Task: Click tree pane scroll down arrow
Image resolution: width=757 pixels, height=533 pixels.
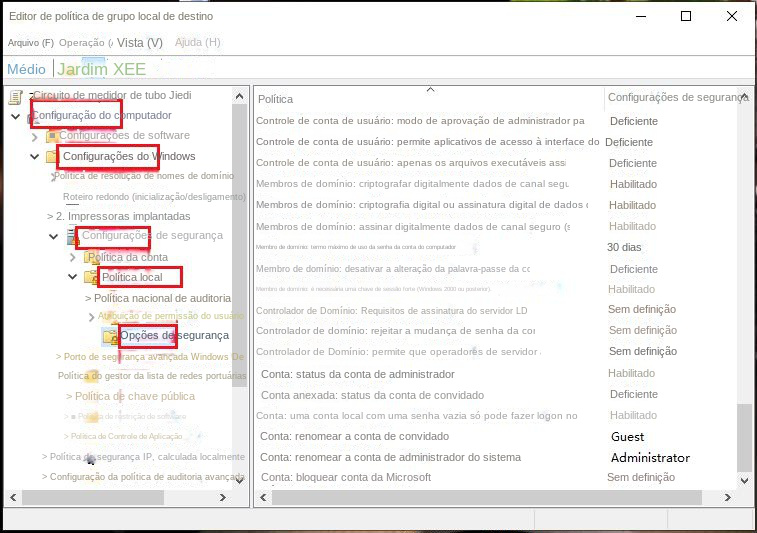Action: pos(239,481)
